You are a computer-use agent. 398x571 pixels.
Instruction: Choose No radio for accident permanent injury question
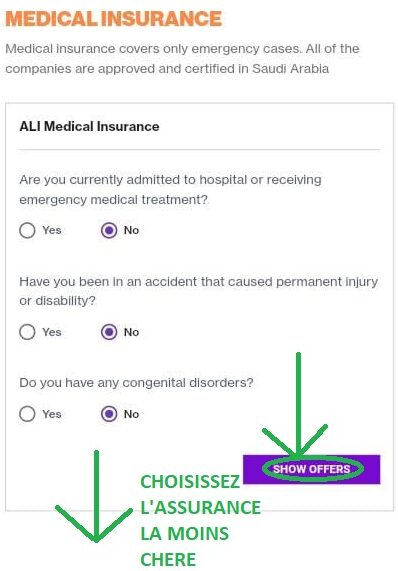click(x=109, y=332)
